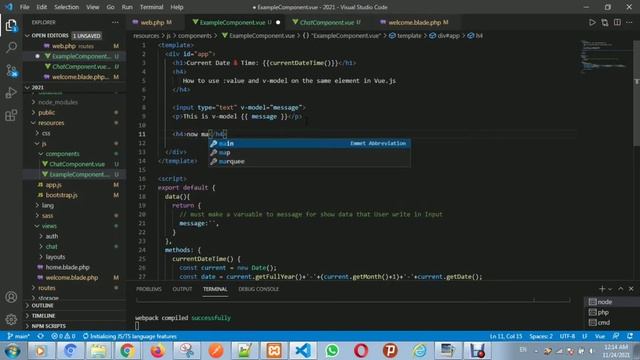Click the Vue language mode selector
The image size is (640, 360).
coord(600,336)
